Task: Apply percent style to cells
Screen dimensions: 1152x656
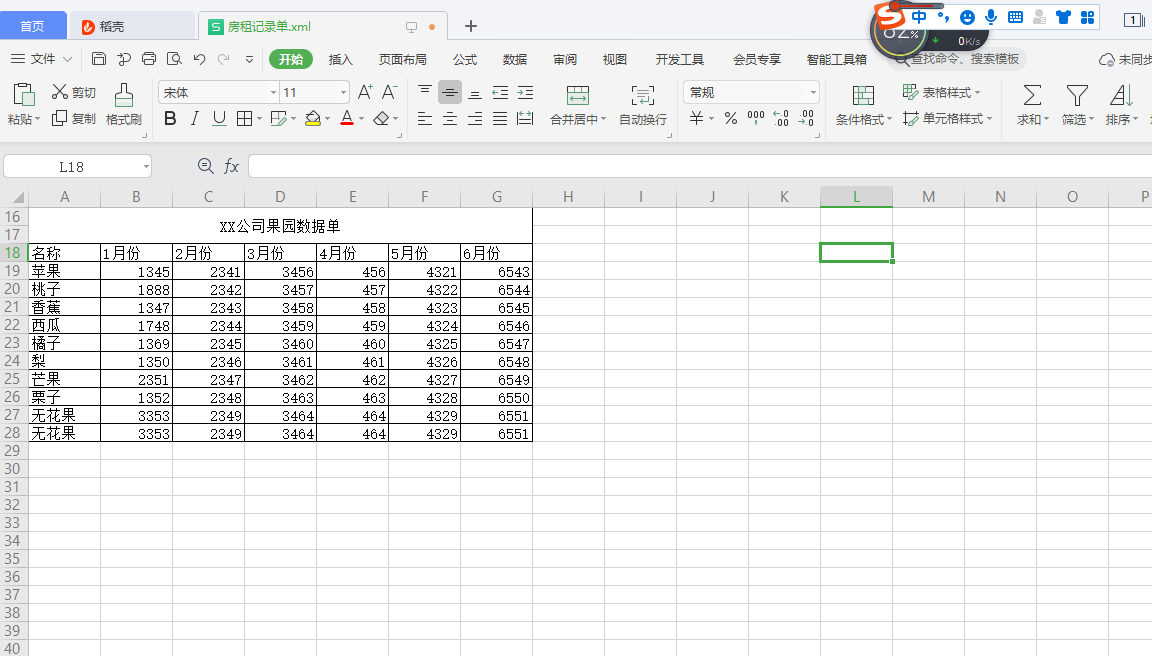Action: [730, 118]
